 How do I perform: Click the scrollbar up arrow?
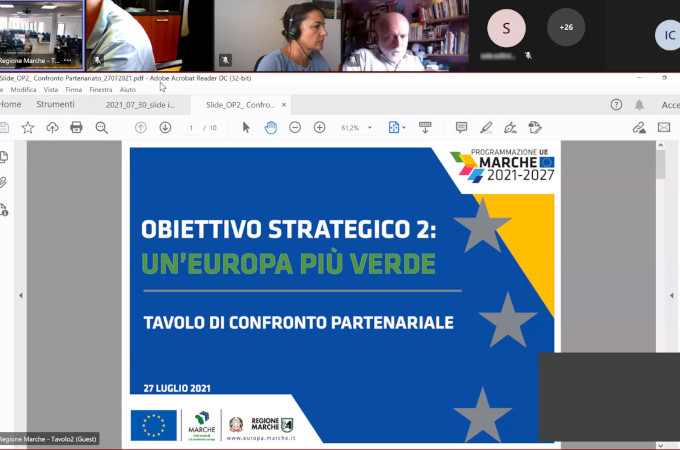[x=660, y=145]
